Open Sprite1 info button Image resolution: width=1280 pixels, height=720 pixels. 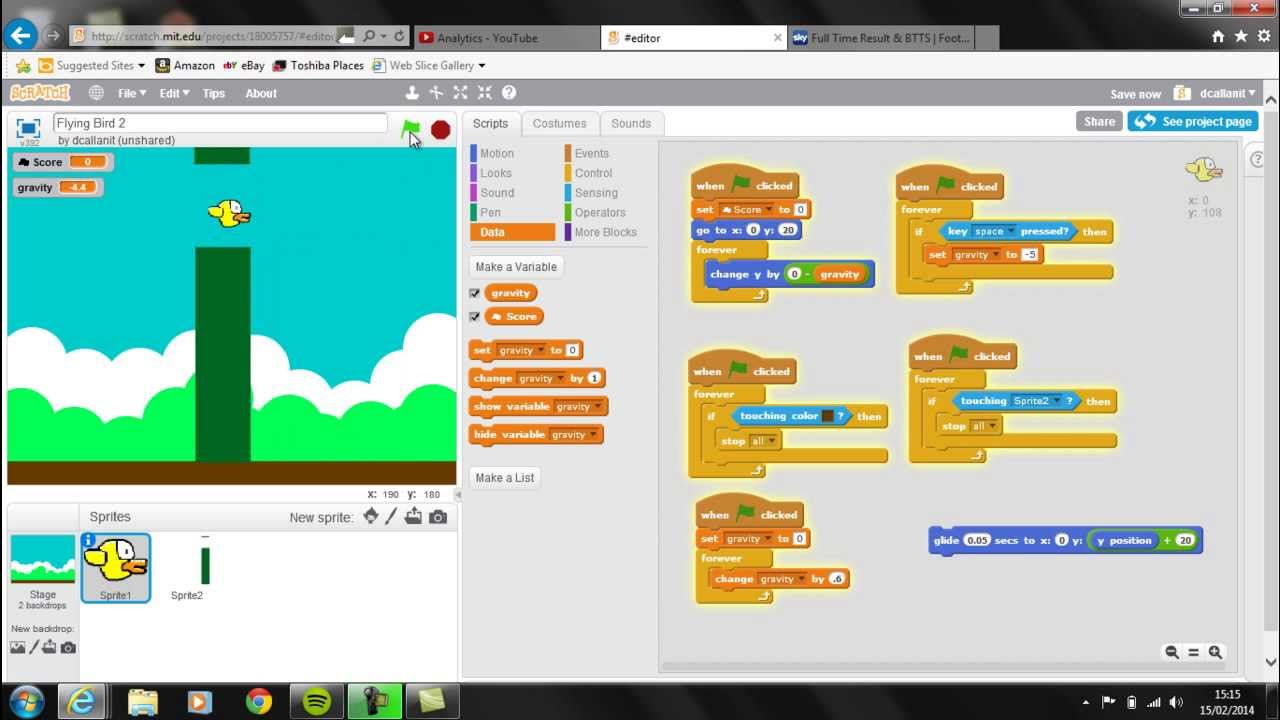89,540
